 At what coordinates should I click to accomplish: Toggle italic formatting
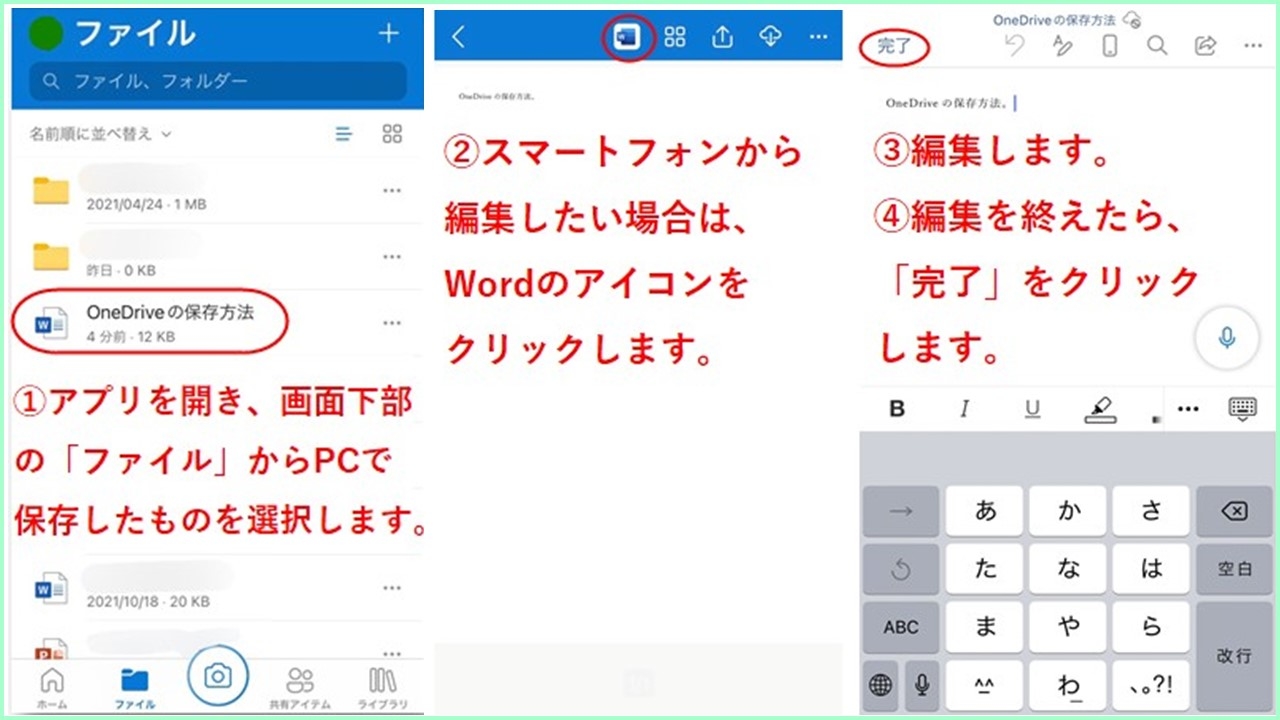[965, 409]
